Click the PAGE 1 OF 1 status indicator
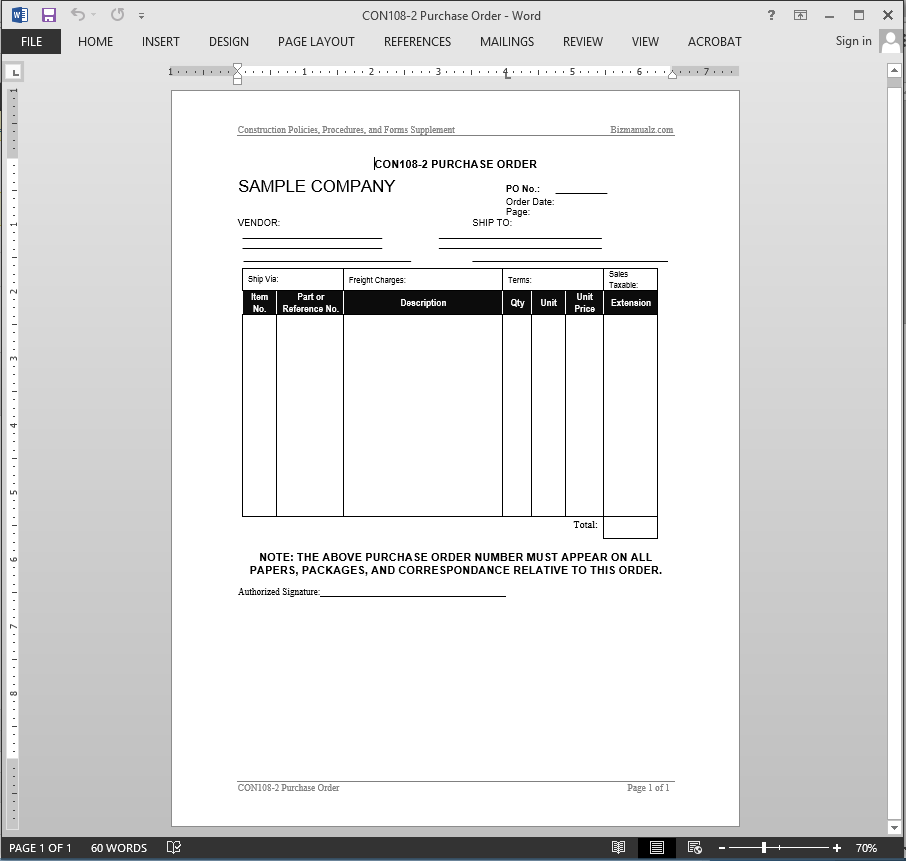 click(x=40, y=848)
